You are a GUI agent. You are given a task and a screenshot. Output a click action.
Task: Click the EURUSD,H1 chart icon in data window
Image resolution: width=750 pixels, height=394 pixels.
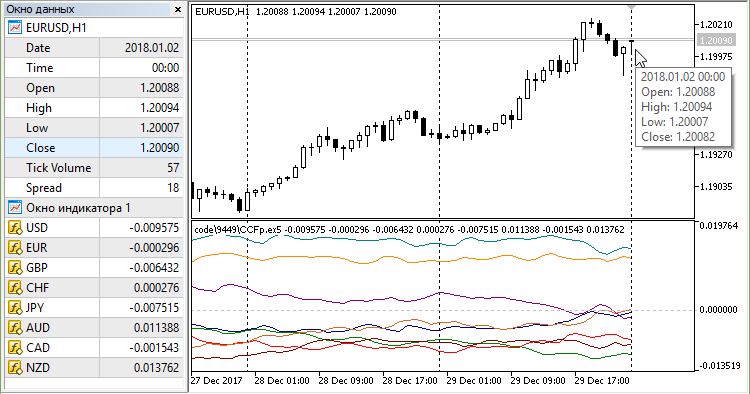[x=15, y=28]
